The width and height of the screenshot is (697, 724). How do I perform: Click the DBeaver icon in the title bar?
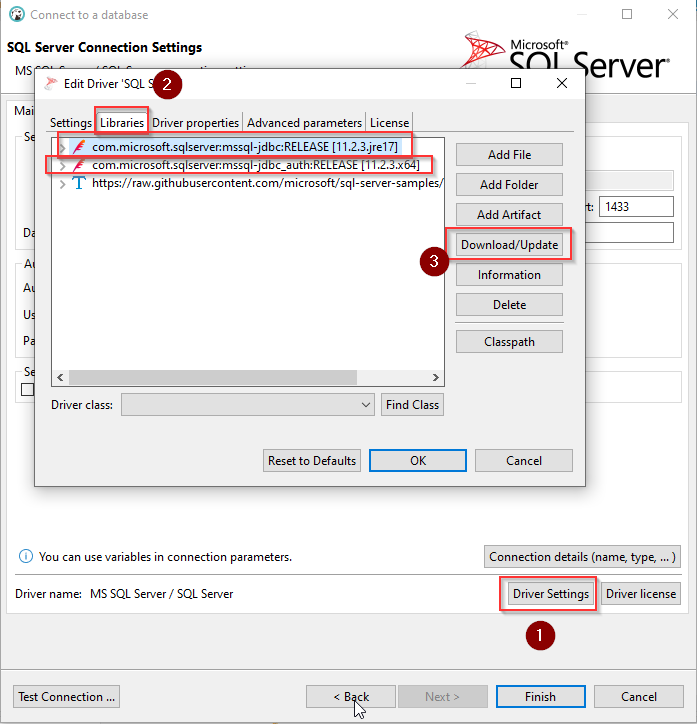click(x=17, y=14)
